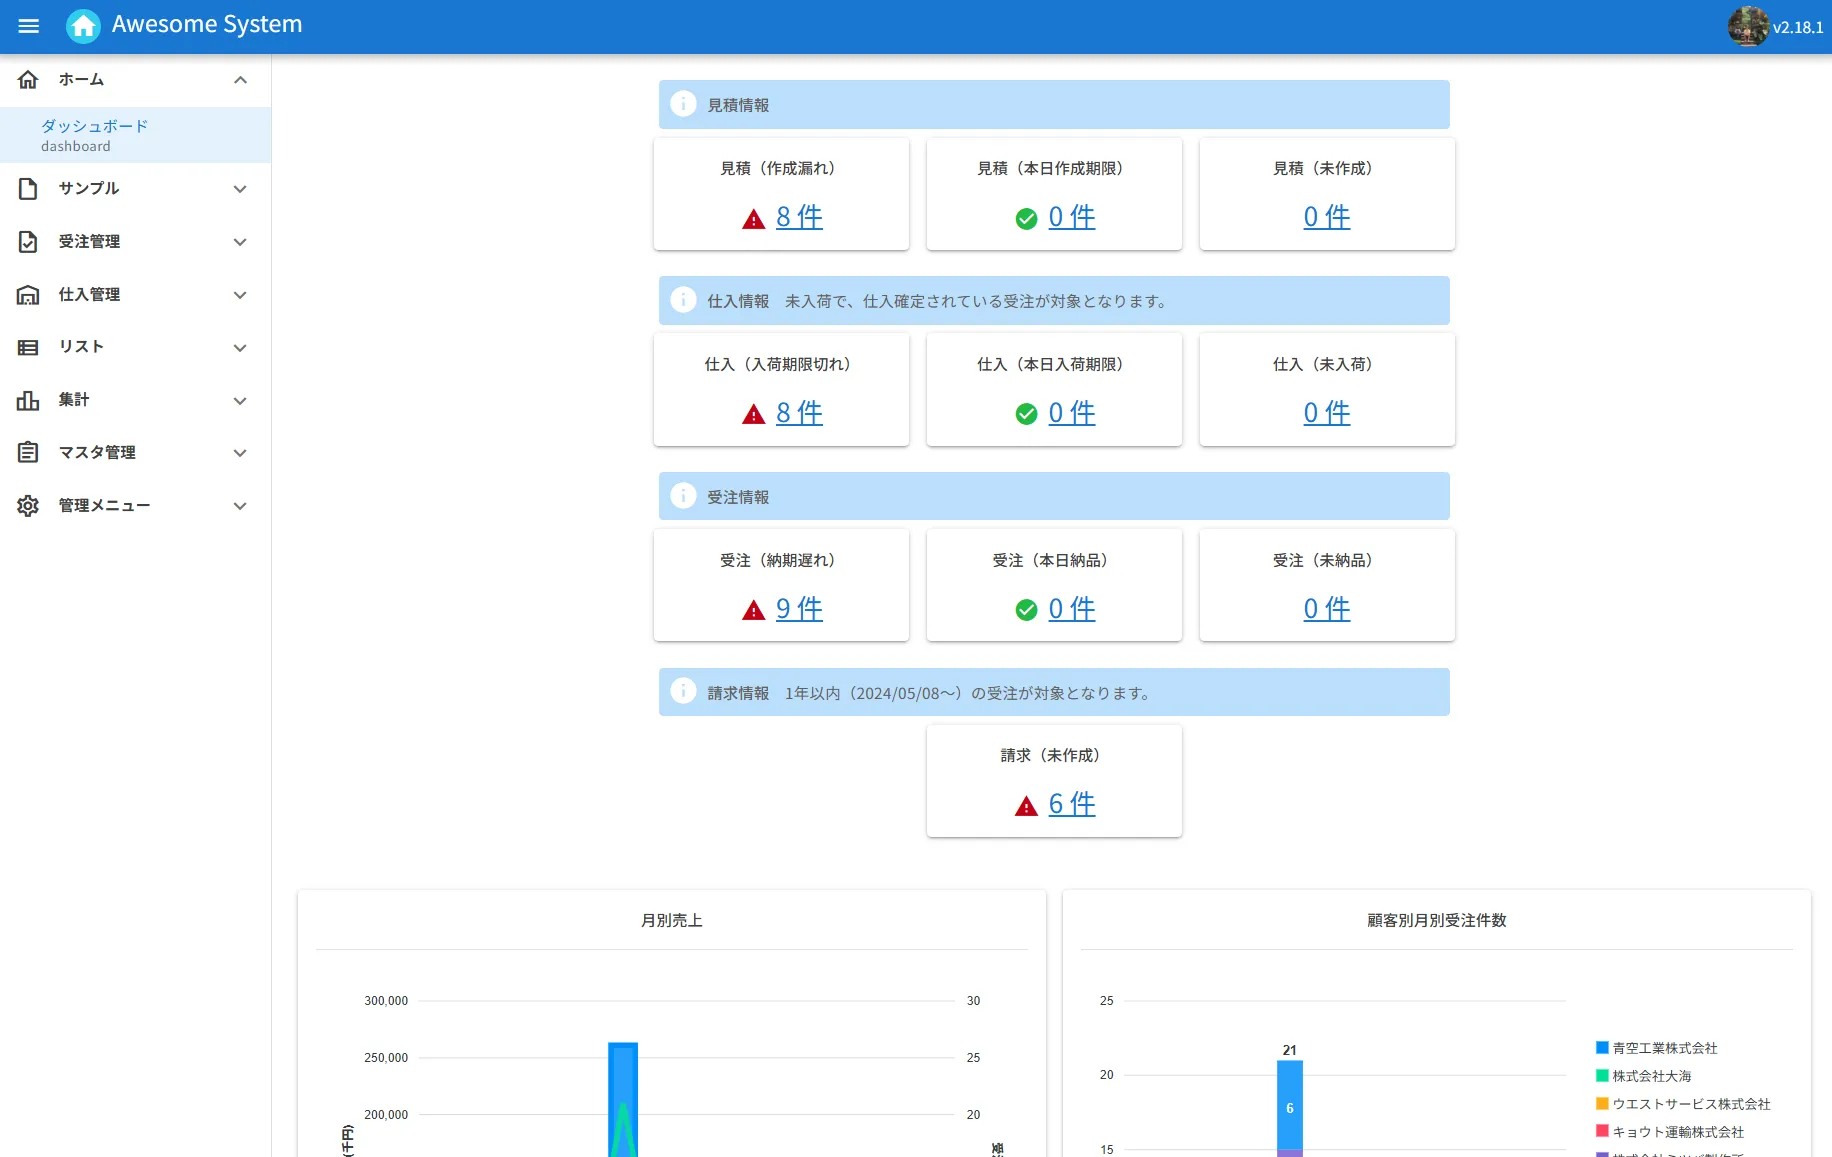
Task: Open the user avatar profile picture
Action: click(x=1748, y=26)
